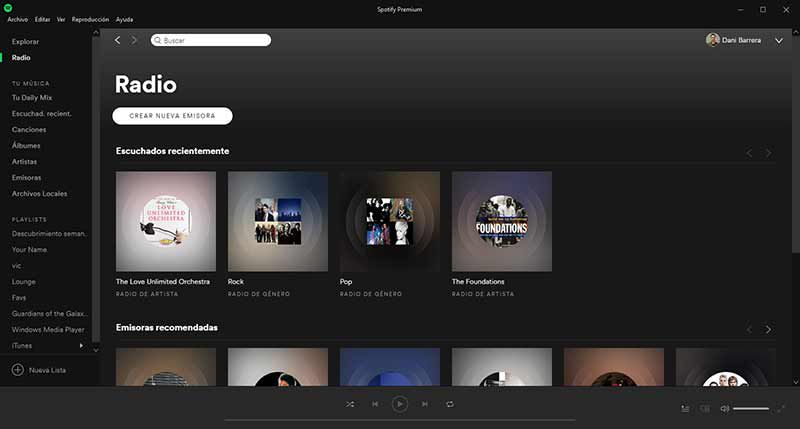Start playback with the play button
Image resolution: width=800 pixels, height=429 pixels.
[399, 404]
